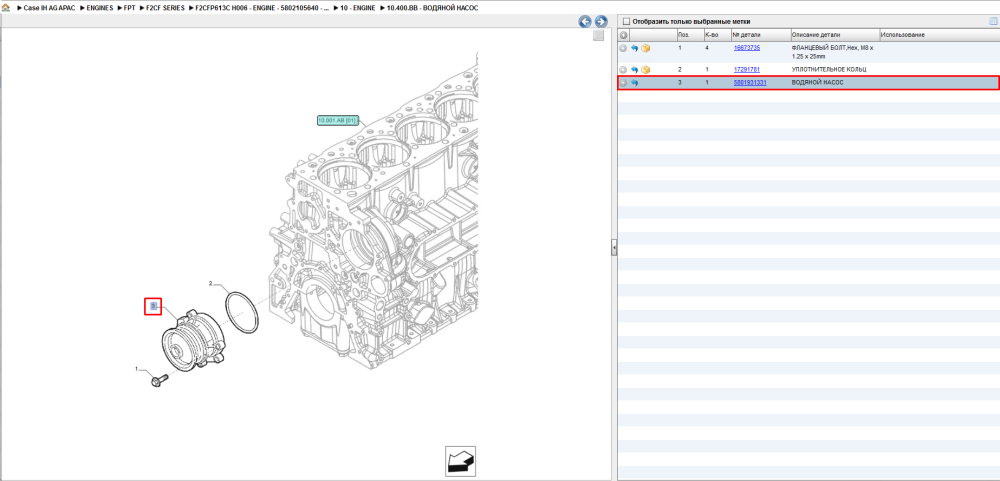This screenshot has height=481, width=1000.
Task: Click the large back arrow below diagram
Action: (x=460, y=462)
